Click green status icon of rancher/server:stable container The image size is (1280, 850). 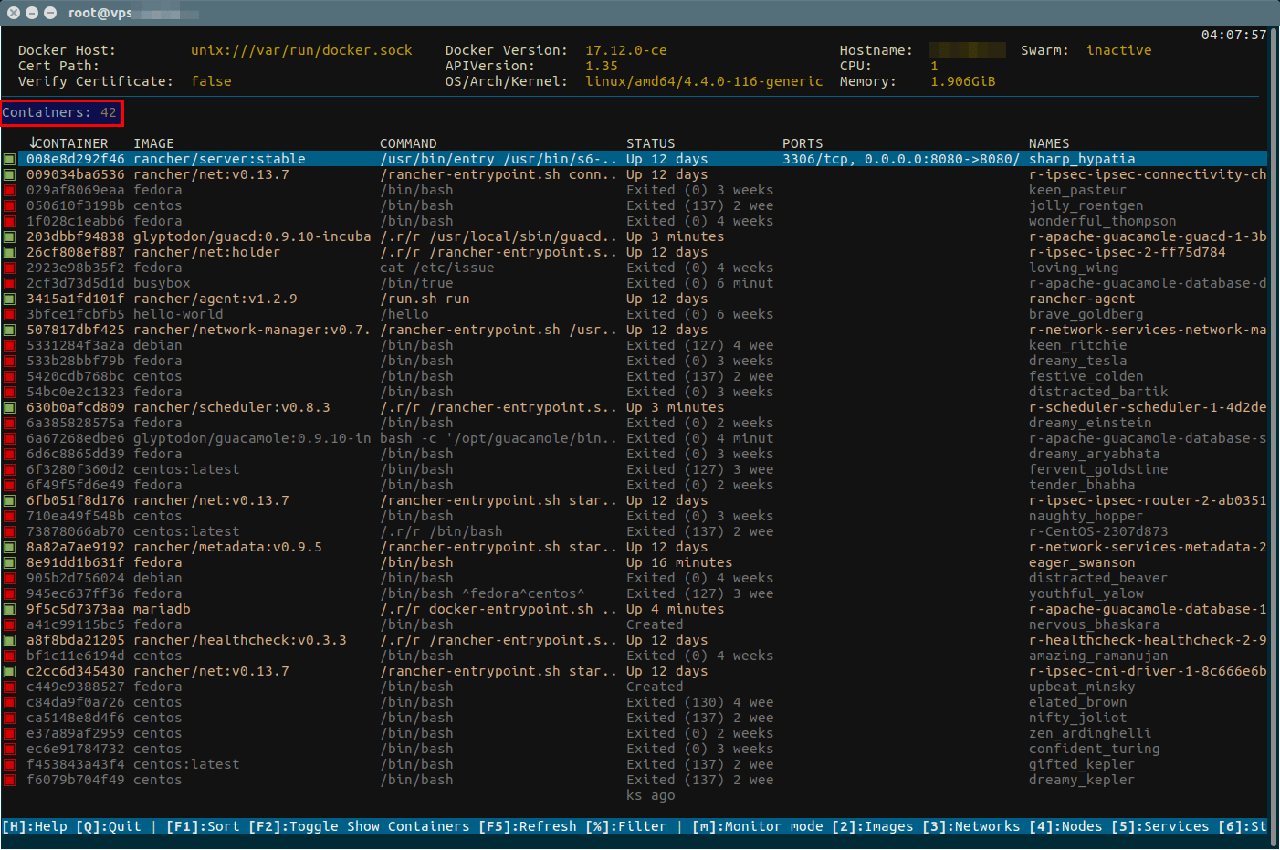(9, 159)
